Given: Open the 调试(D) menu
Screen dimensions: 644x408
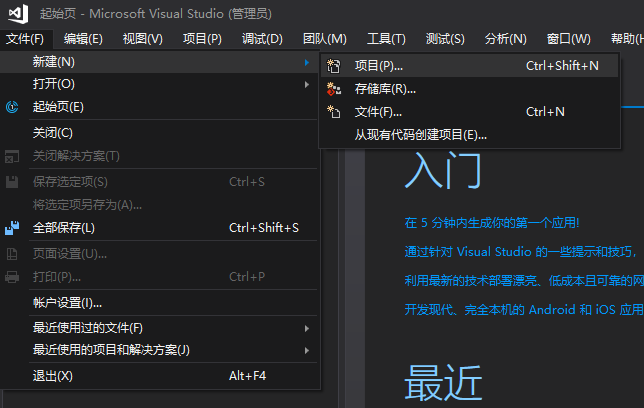Looking at the screenshot, I should [262, 39].
